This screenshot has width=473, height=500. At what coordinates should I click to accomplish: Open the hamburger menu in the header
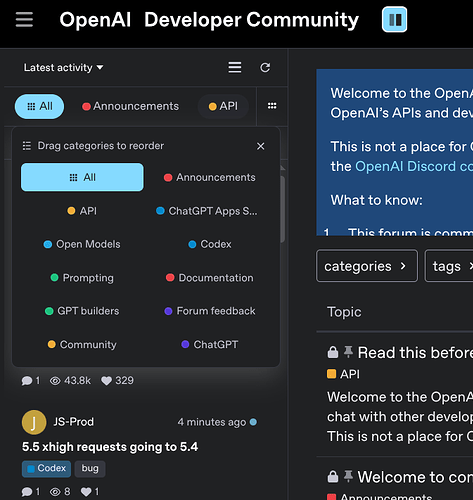(x=24, y=20)
